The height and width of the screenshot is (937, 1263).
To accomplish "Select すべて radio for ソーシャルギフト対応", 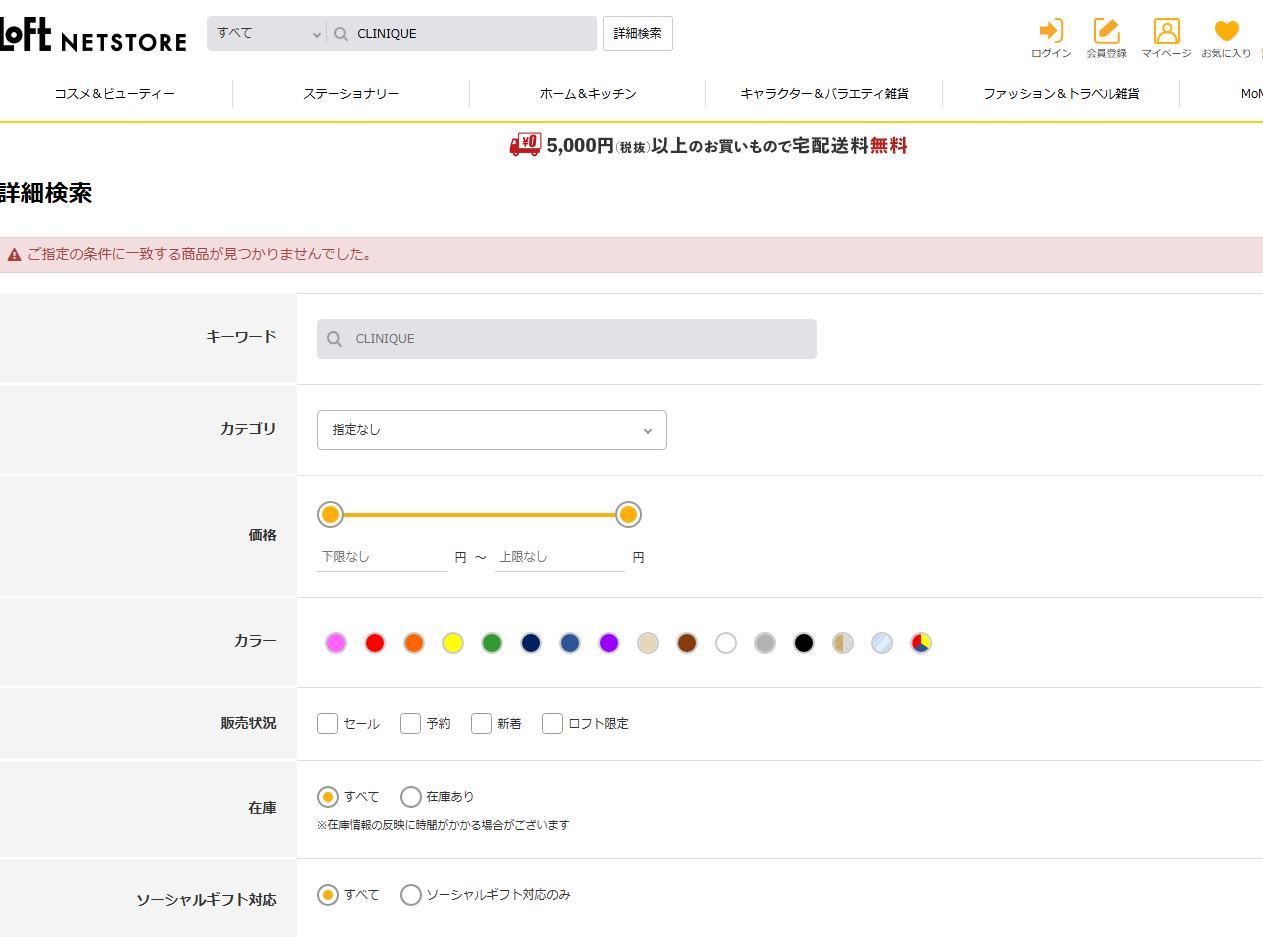I will coord(327,895).
